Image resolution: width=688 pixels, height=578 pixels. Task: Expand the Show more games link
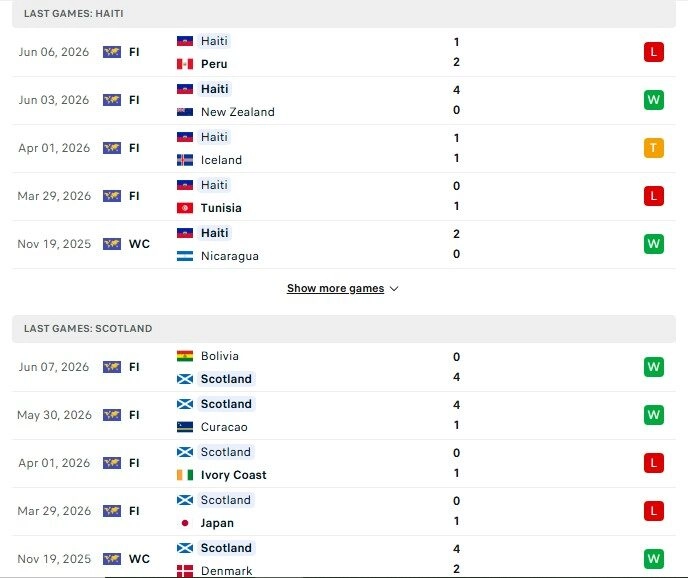coord(335,288)
